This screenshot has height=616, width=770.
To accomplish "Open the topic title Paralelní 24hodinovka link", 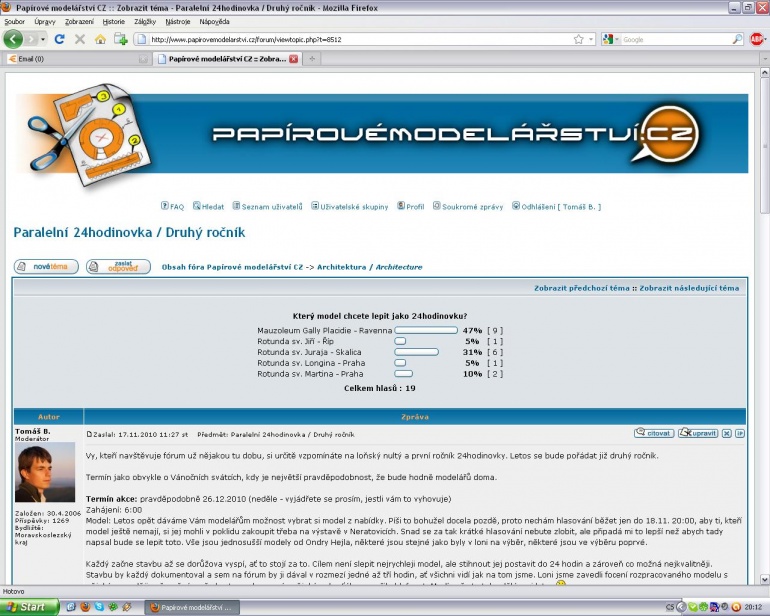I will [x=129, y=232].
